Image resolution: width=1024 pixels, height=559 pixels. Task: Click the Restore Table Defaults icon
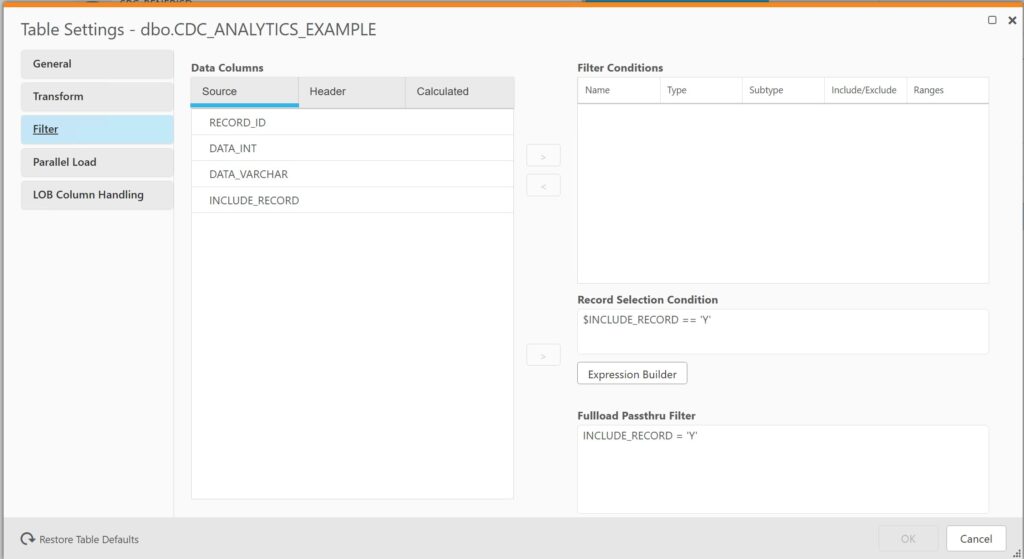tap(28, 539)
